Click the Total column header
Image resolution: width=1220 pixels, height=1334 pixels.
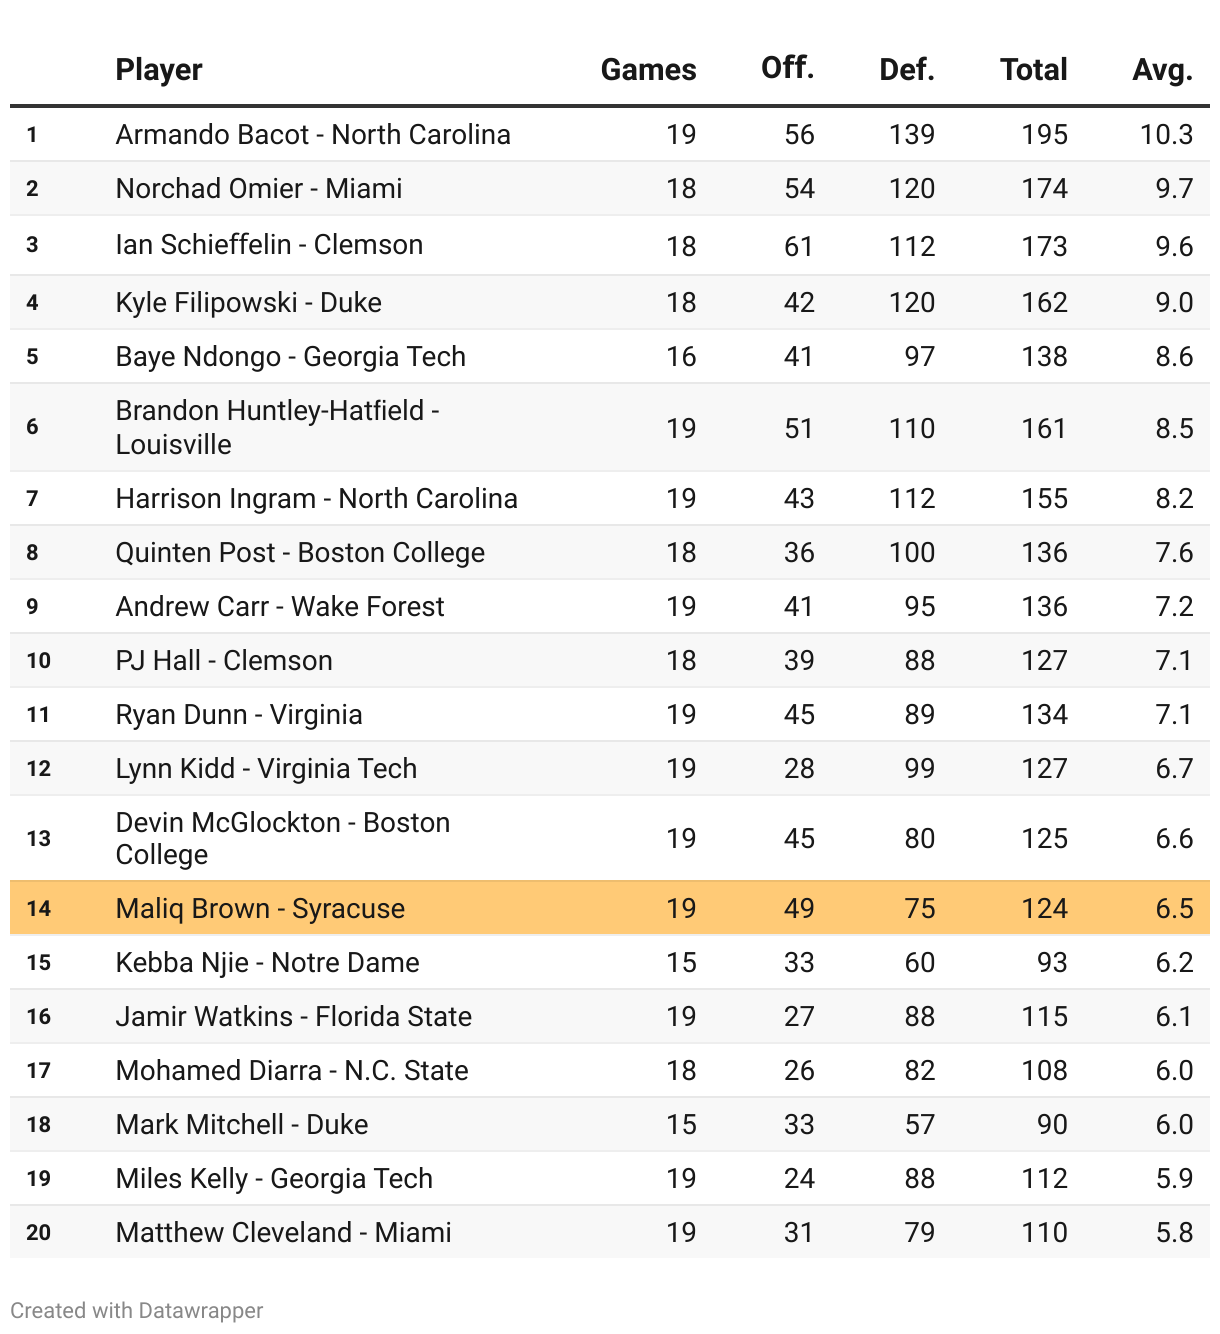(1033, 69)
